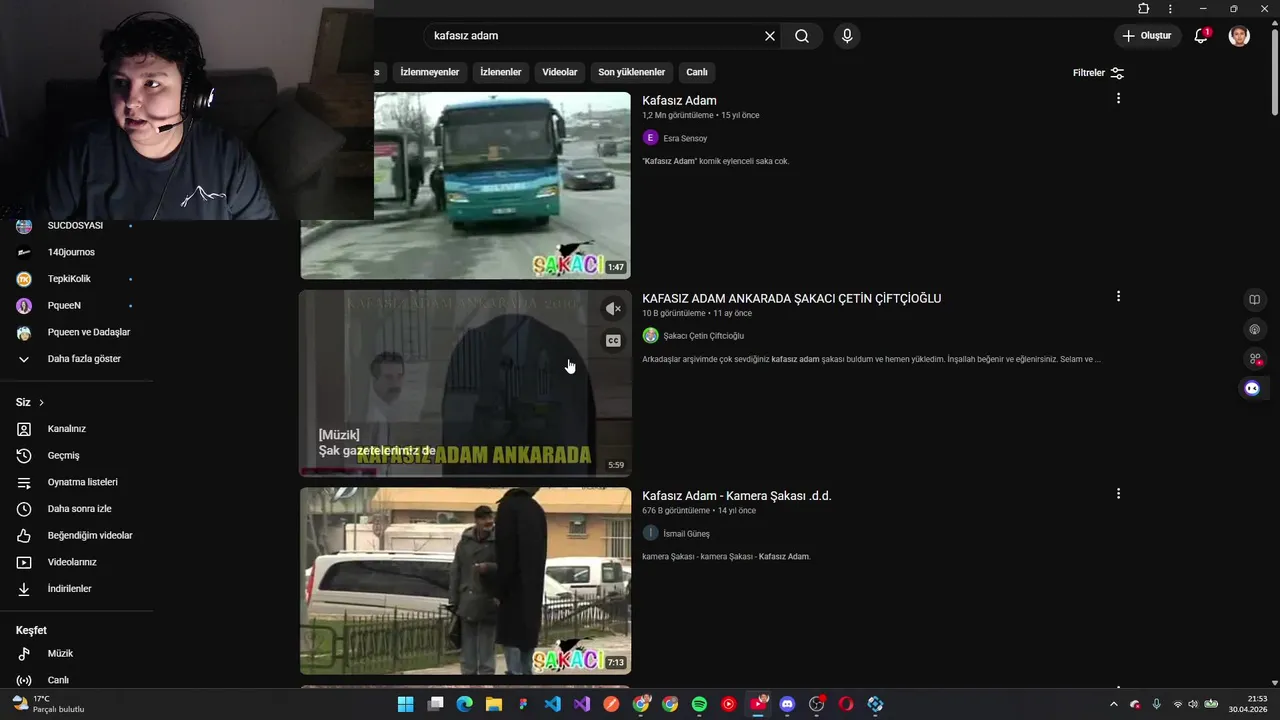Select the Son yüklenenler chip
Screen dimensions: 1280x720
click(631, 72)
